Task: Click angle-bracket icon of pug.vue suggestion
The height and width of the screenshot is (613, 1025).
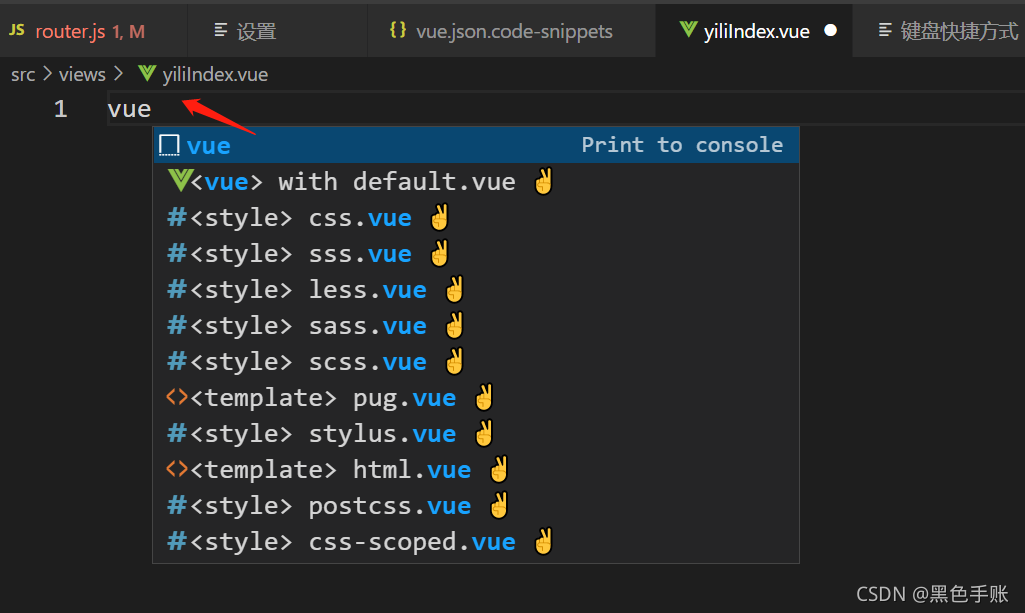Action: pos(176,397)
